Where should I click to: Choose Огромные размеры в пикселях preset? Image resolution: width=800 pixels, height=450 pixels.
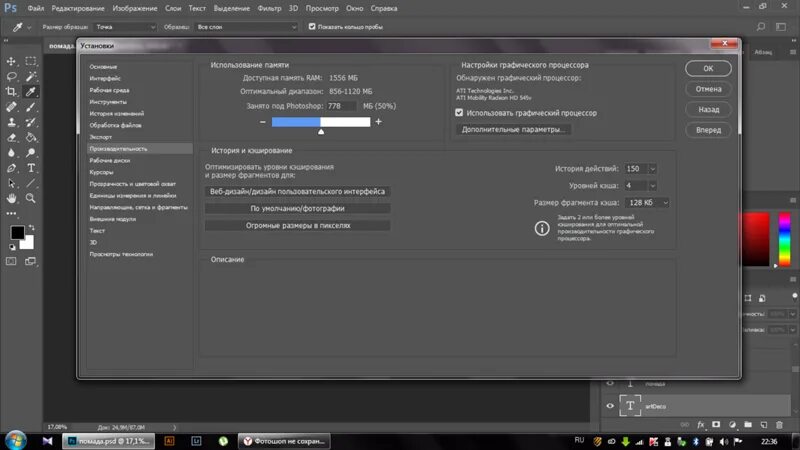(x=297, y=225)
